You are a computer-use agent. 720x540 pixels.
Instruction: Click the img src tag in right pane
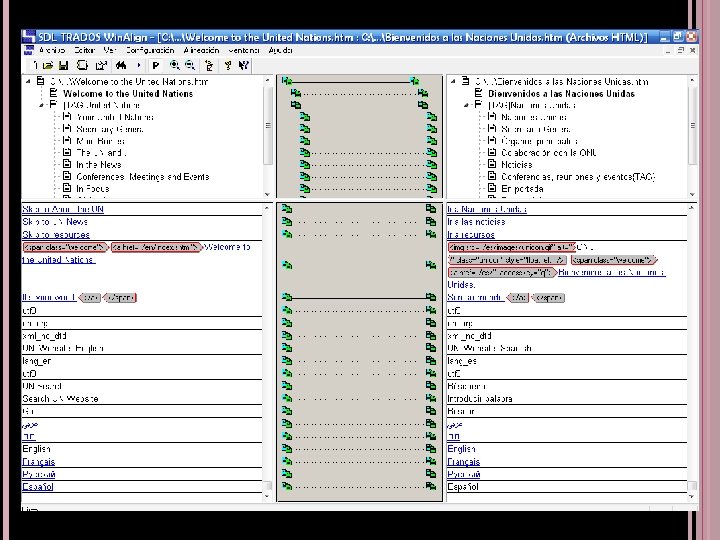click(x=512, y=247)
